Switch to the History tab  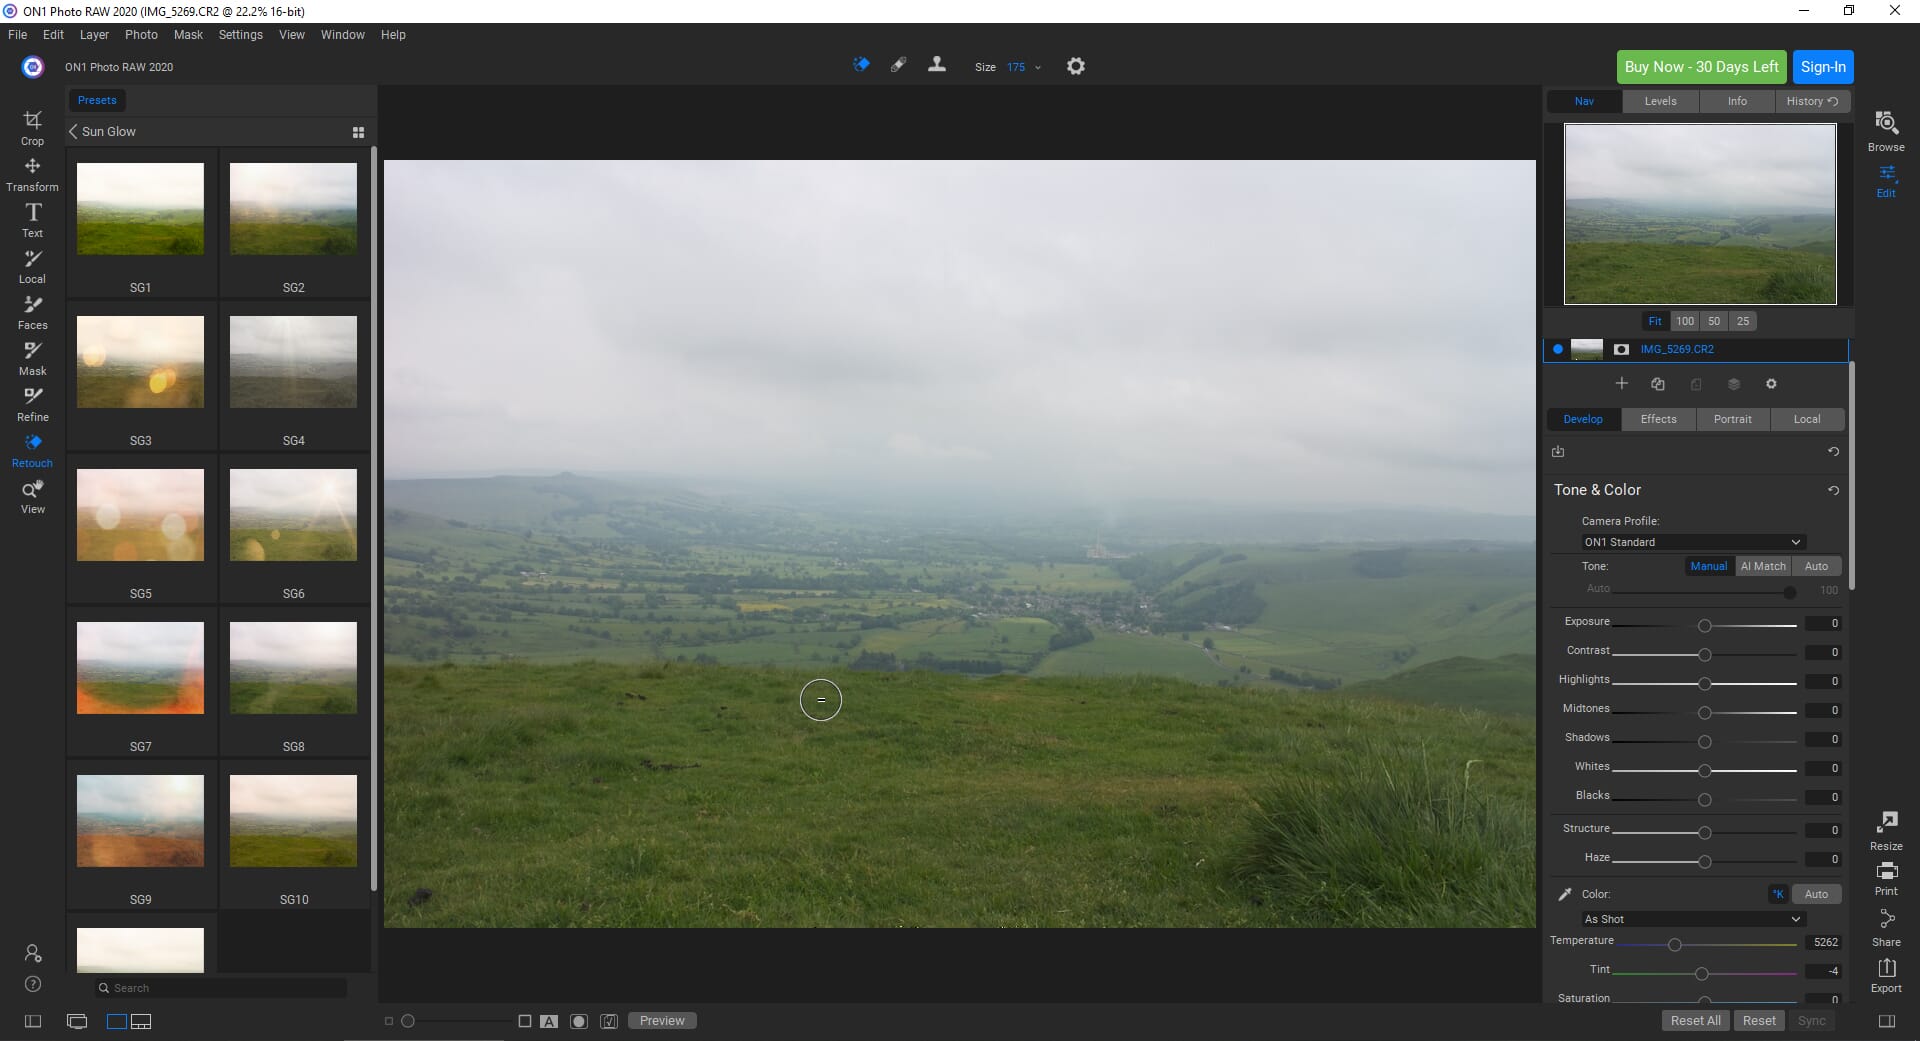point(1812,101)
